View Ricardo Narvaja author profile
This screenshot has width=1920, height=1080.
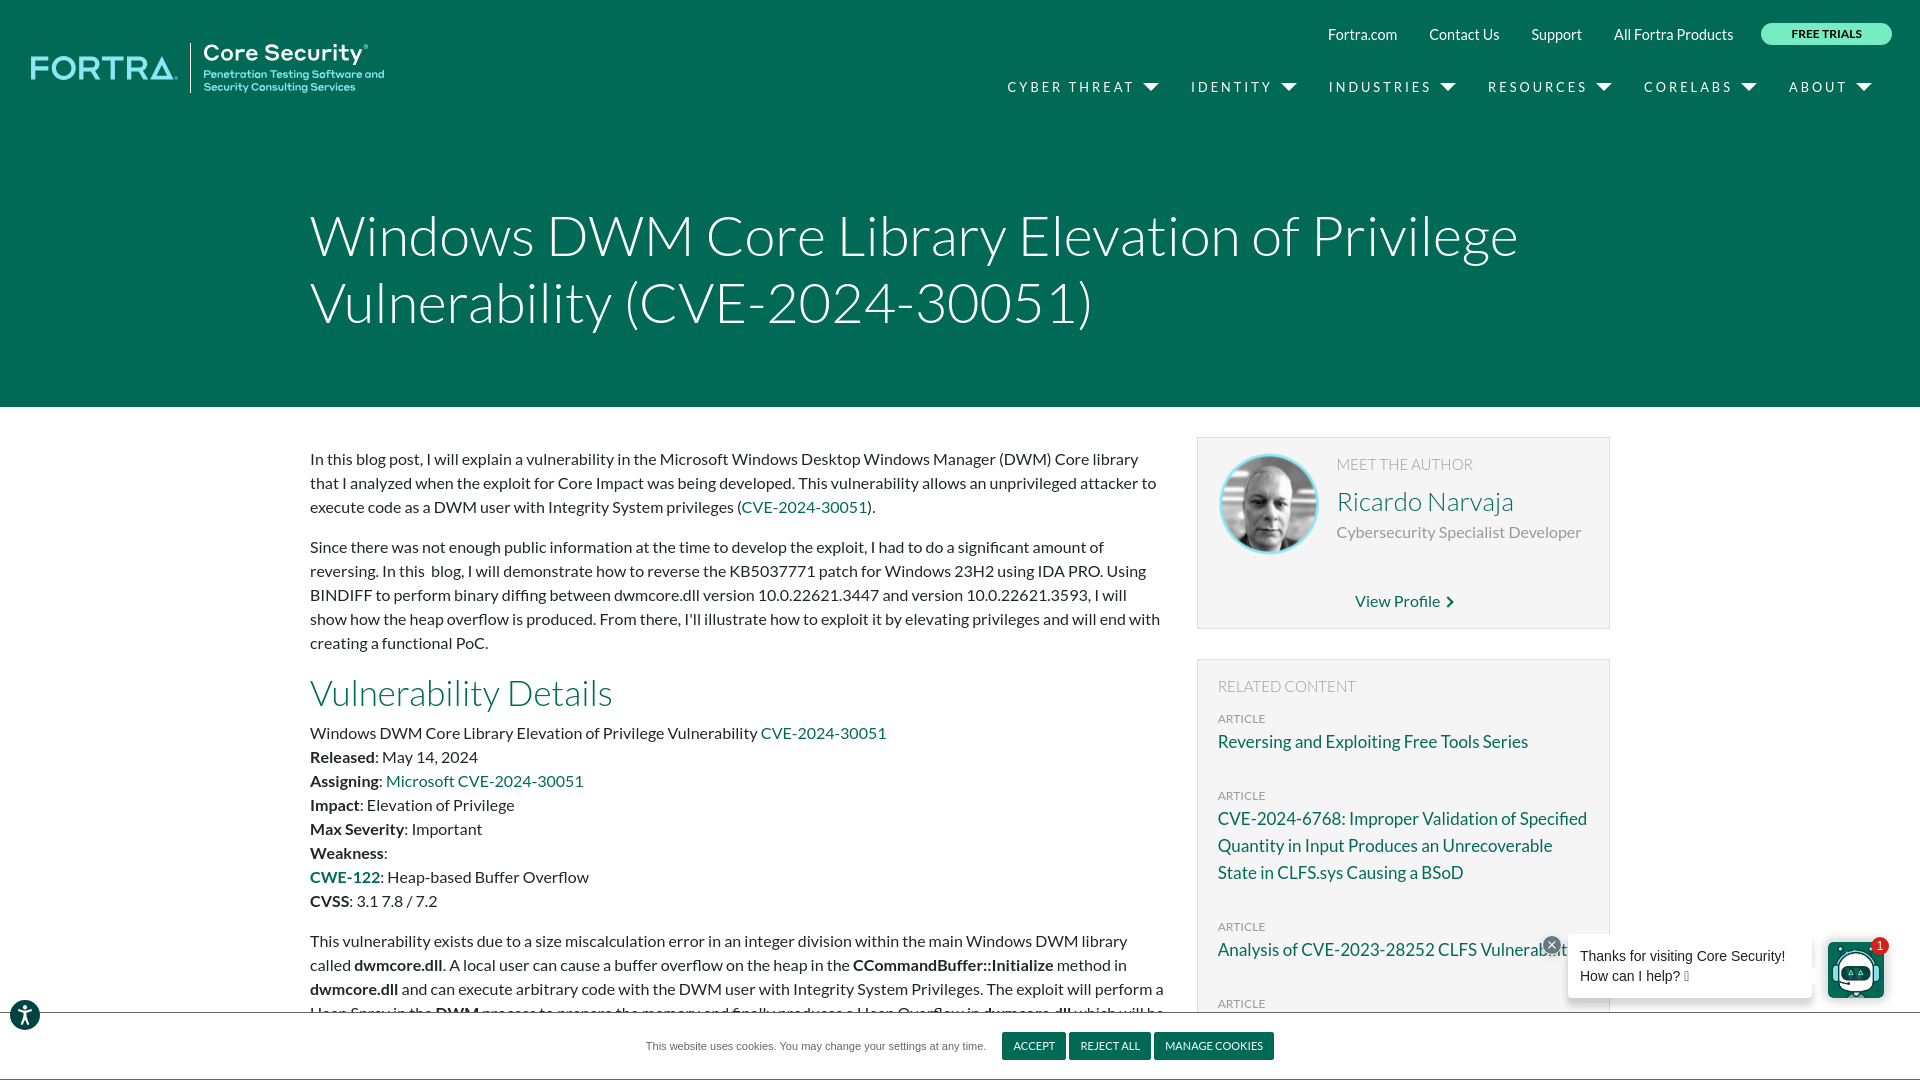(1404, 601)
